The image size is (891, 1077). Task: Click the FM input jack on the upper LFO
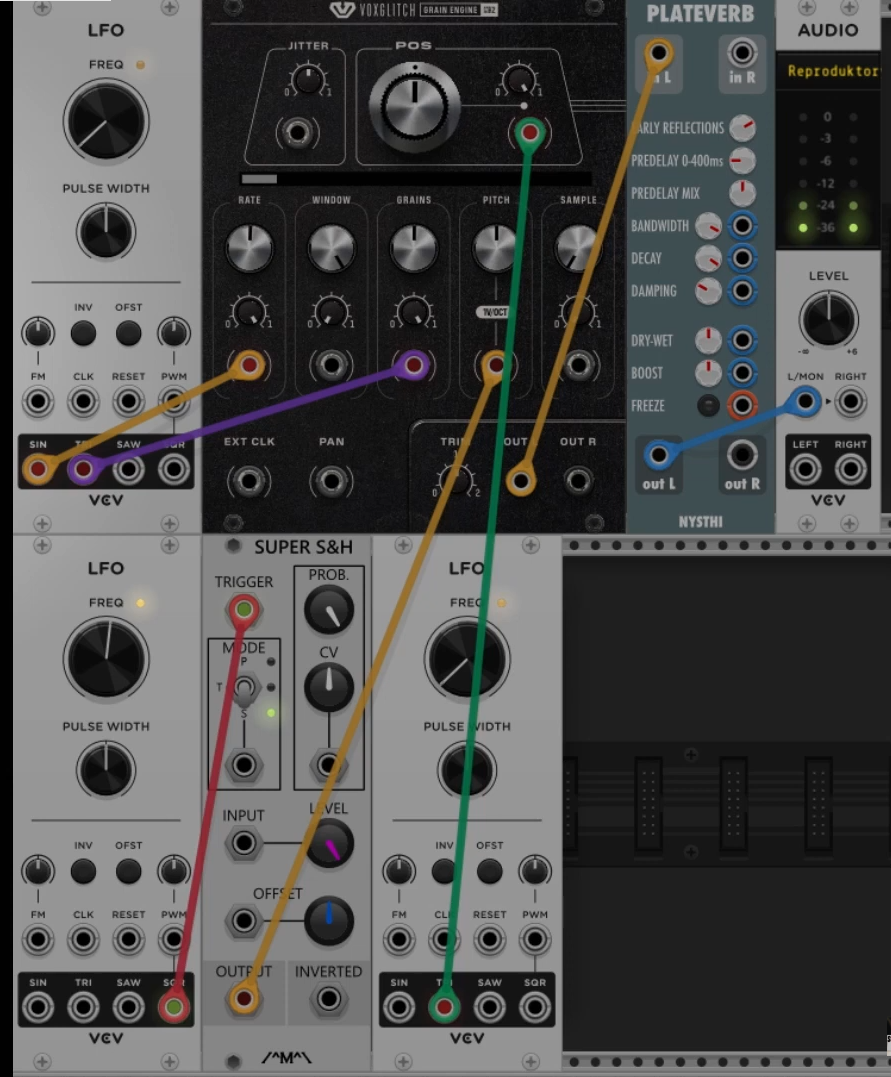38,401
